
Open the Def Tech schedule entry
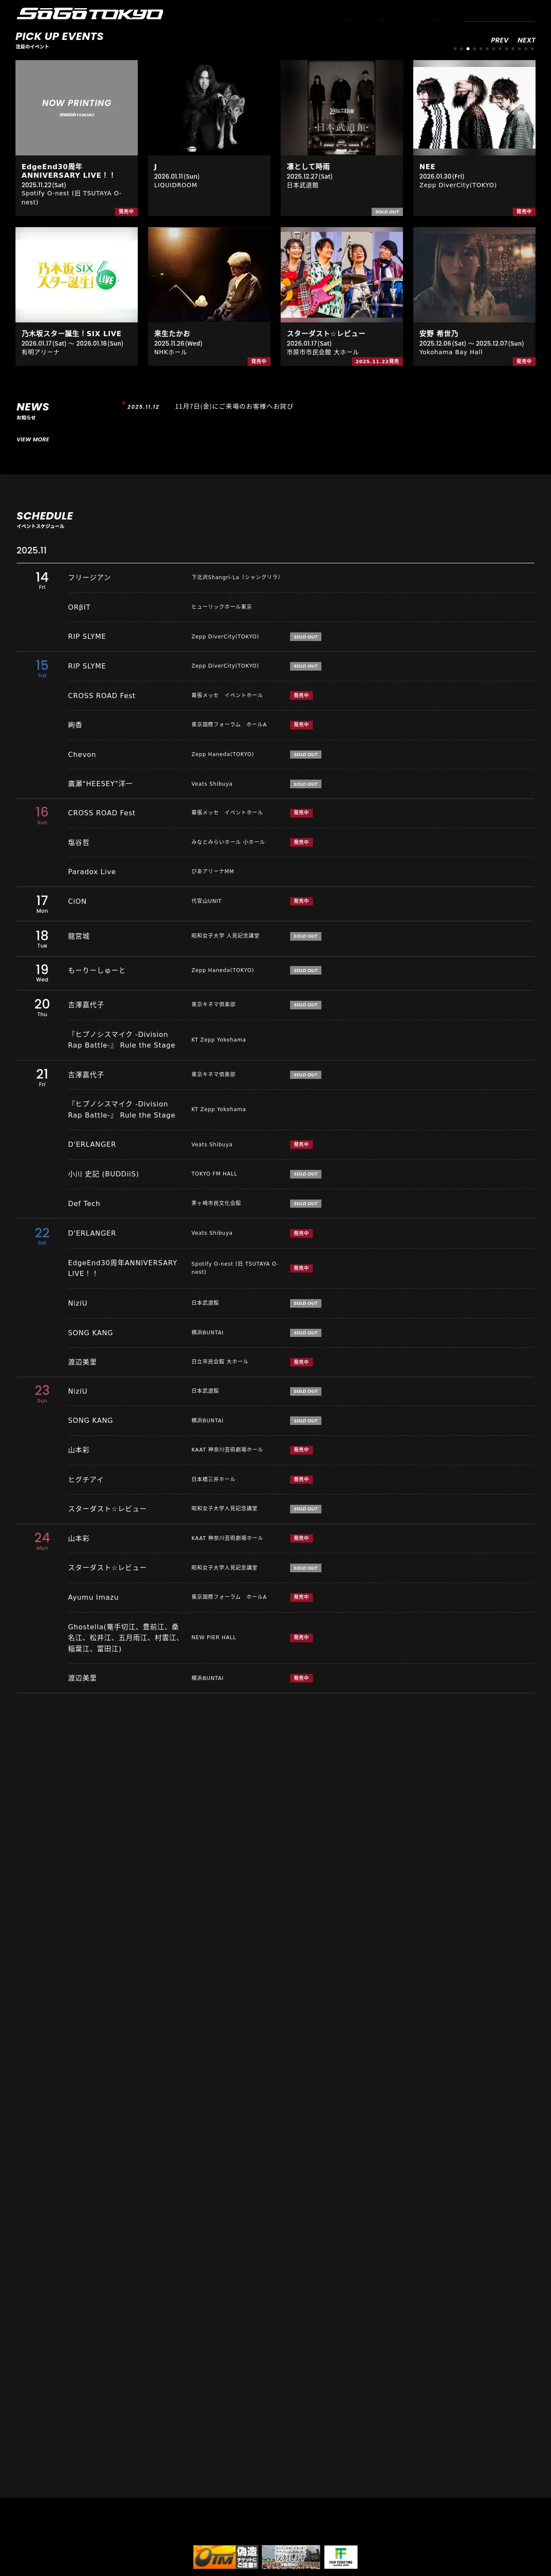click(84, 1204)
